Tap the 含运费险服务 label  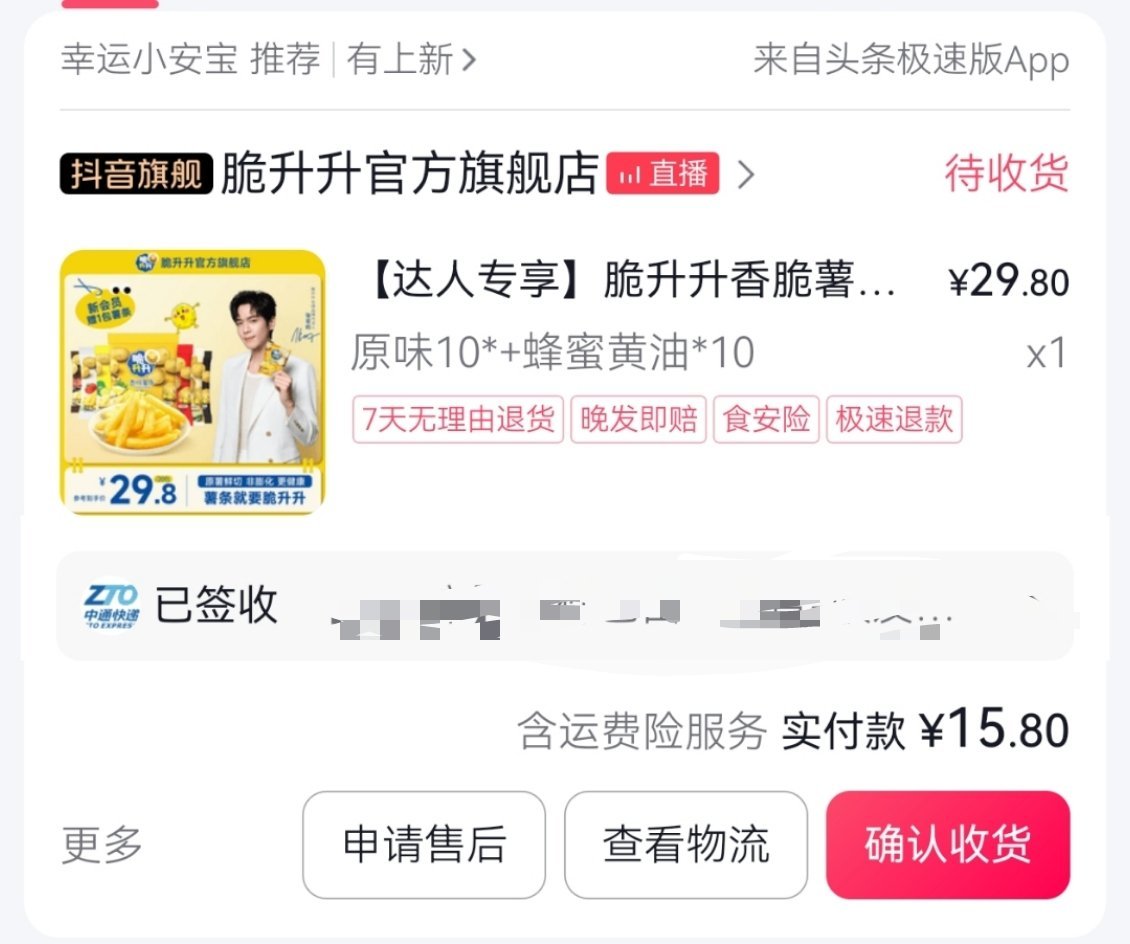(642, 731)
